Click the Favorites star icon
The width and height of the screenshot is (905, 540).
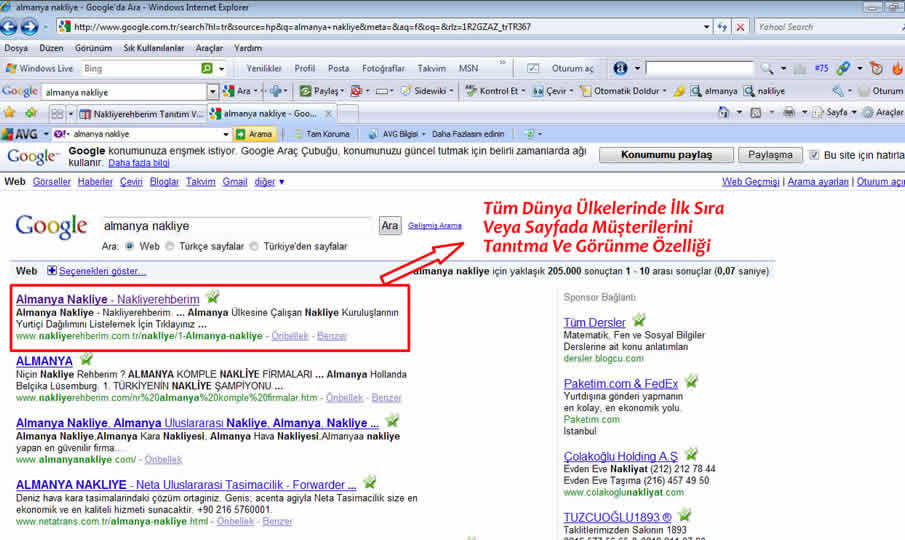click(x=10, y=113)
